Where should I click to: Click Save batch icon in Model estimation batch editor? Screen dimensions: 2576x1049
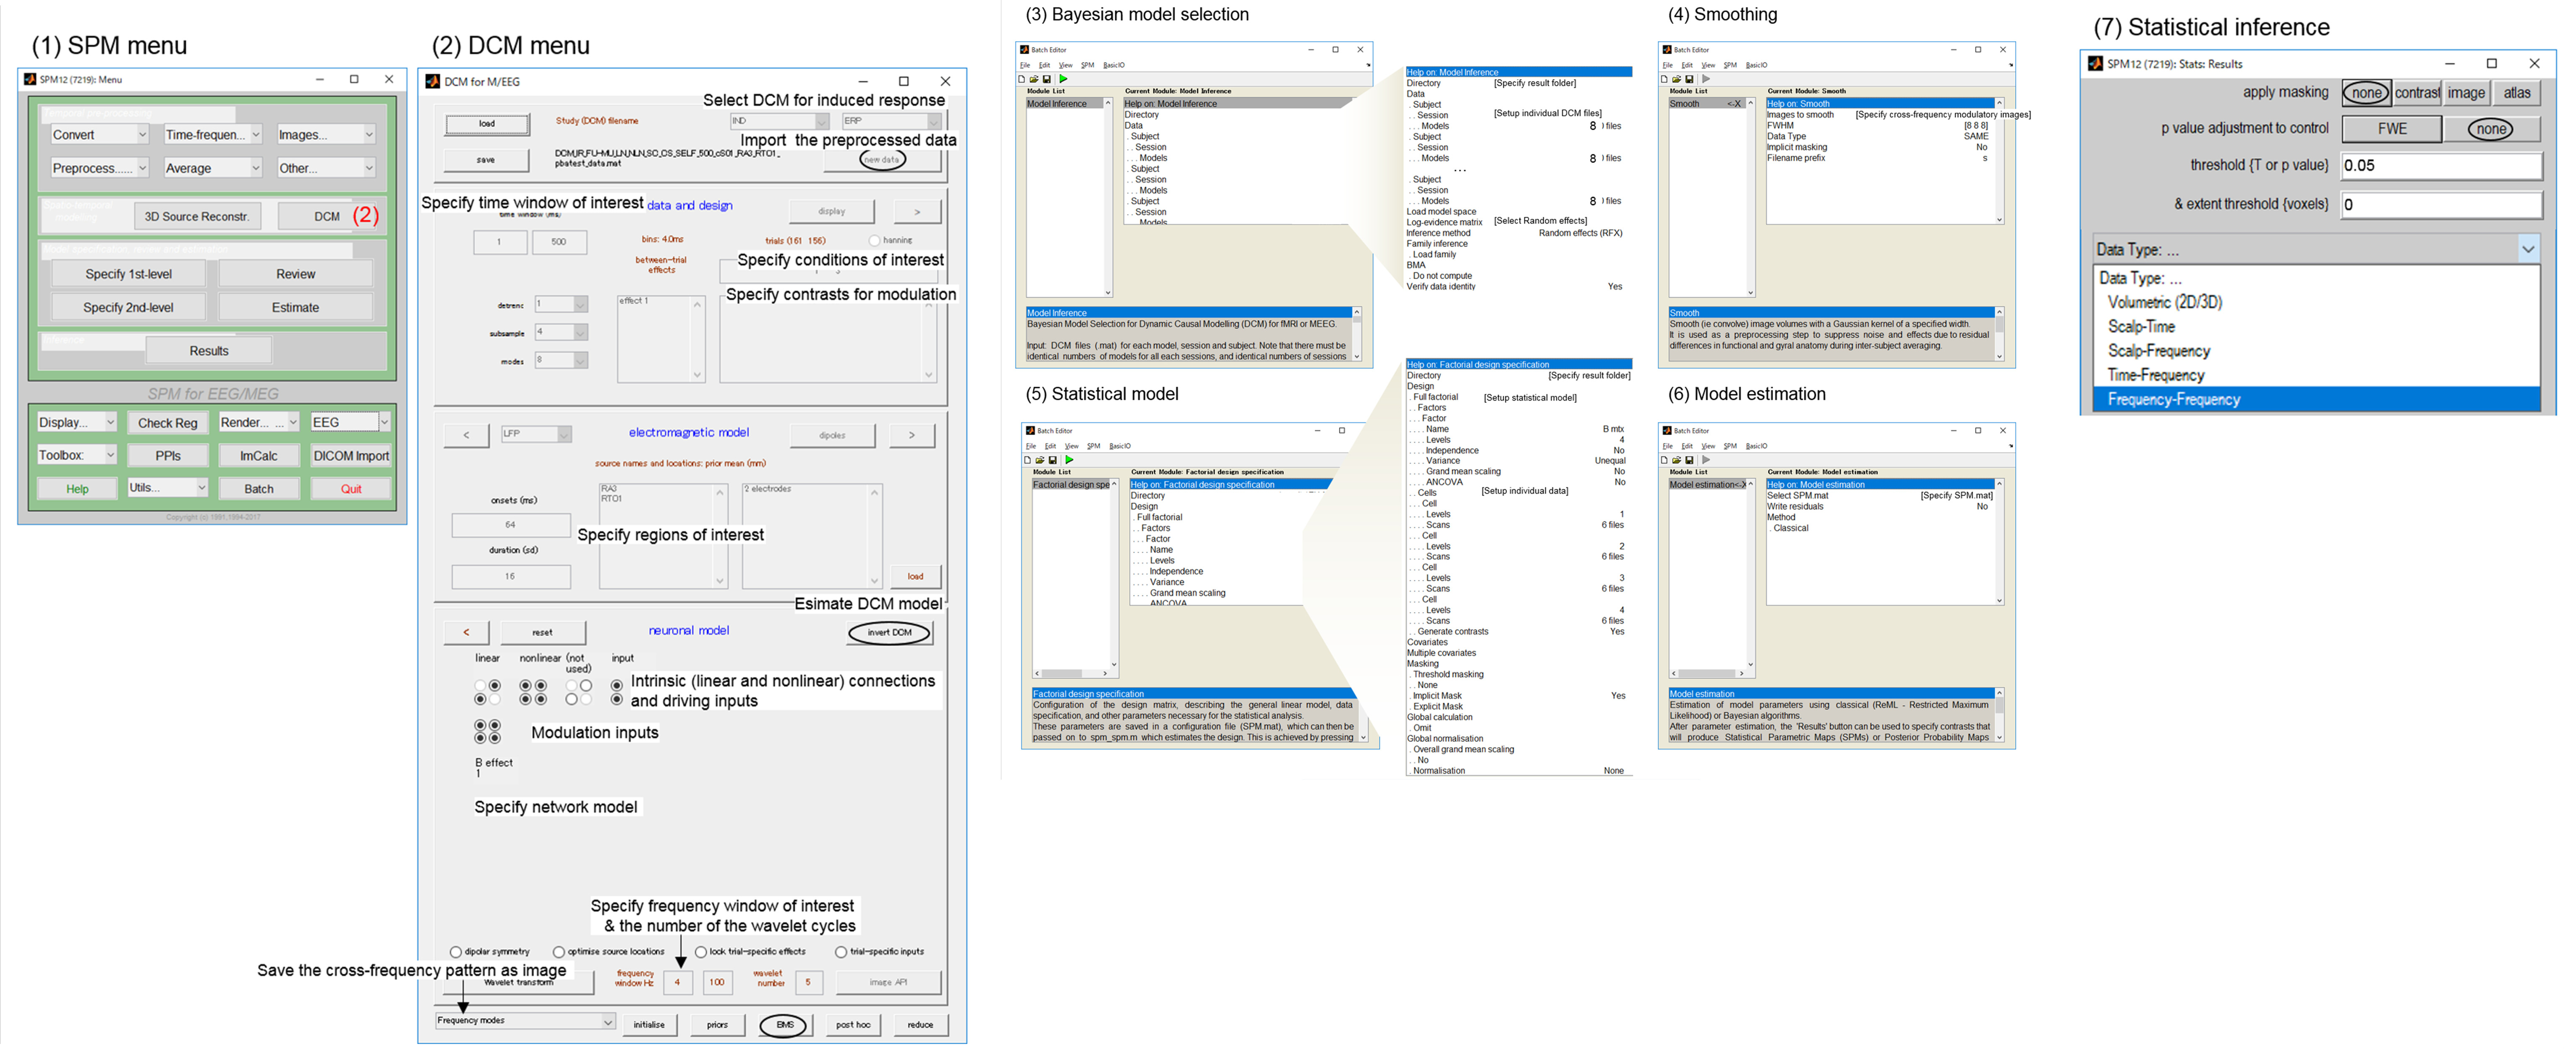pos(1689,460)
